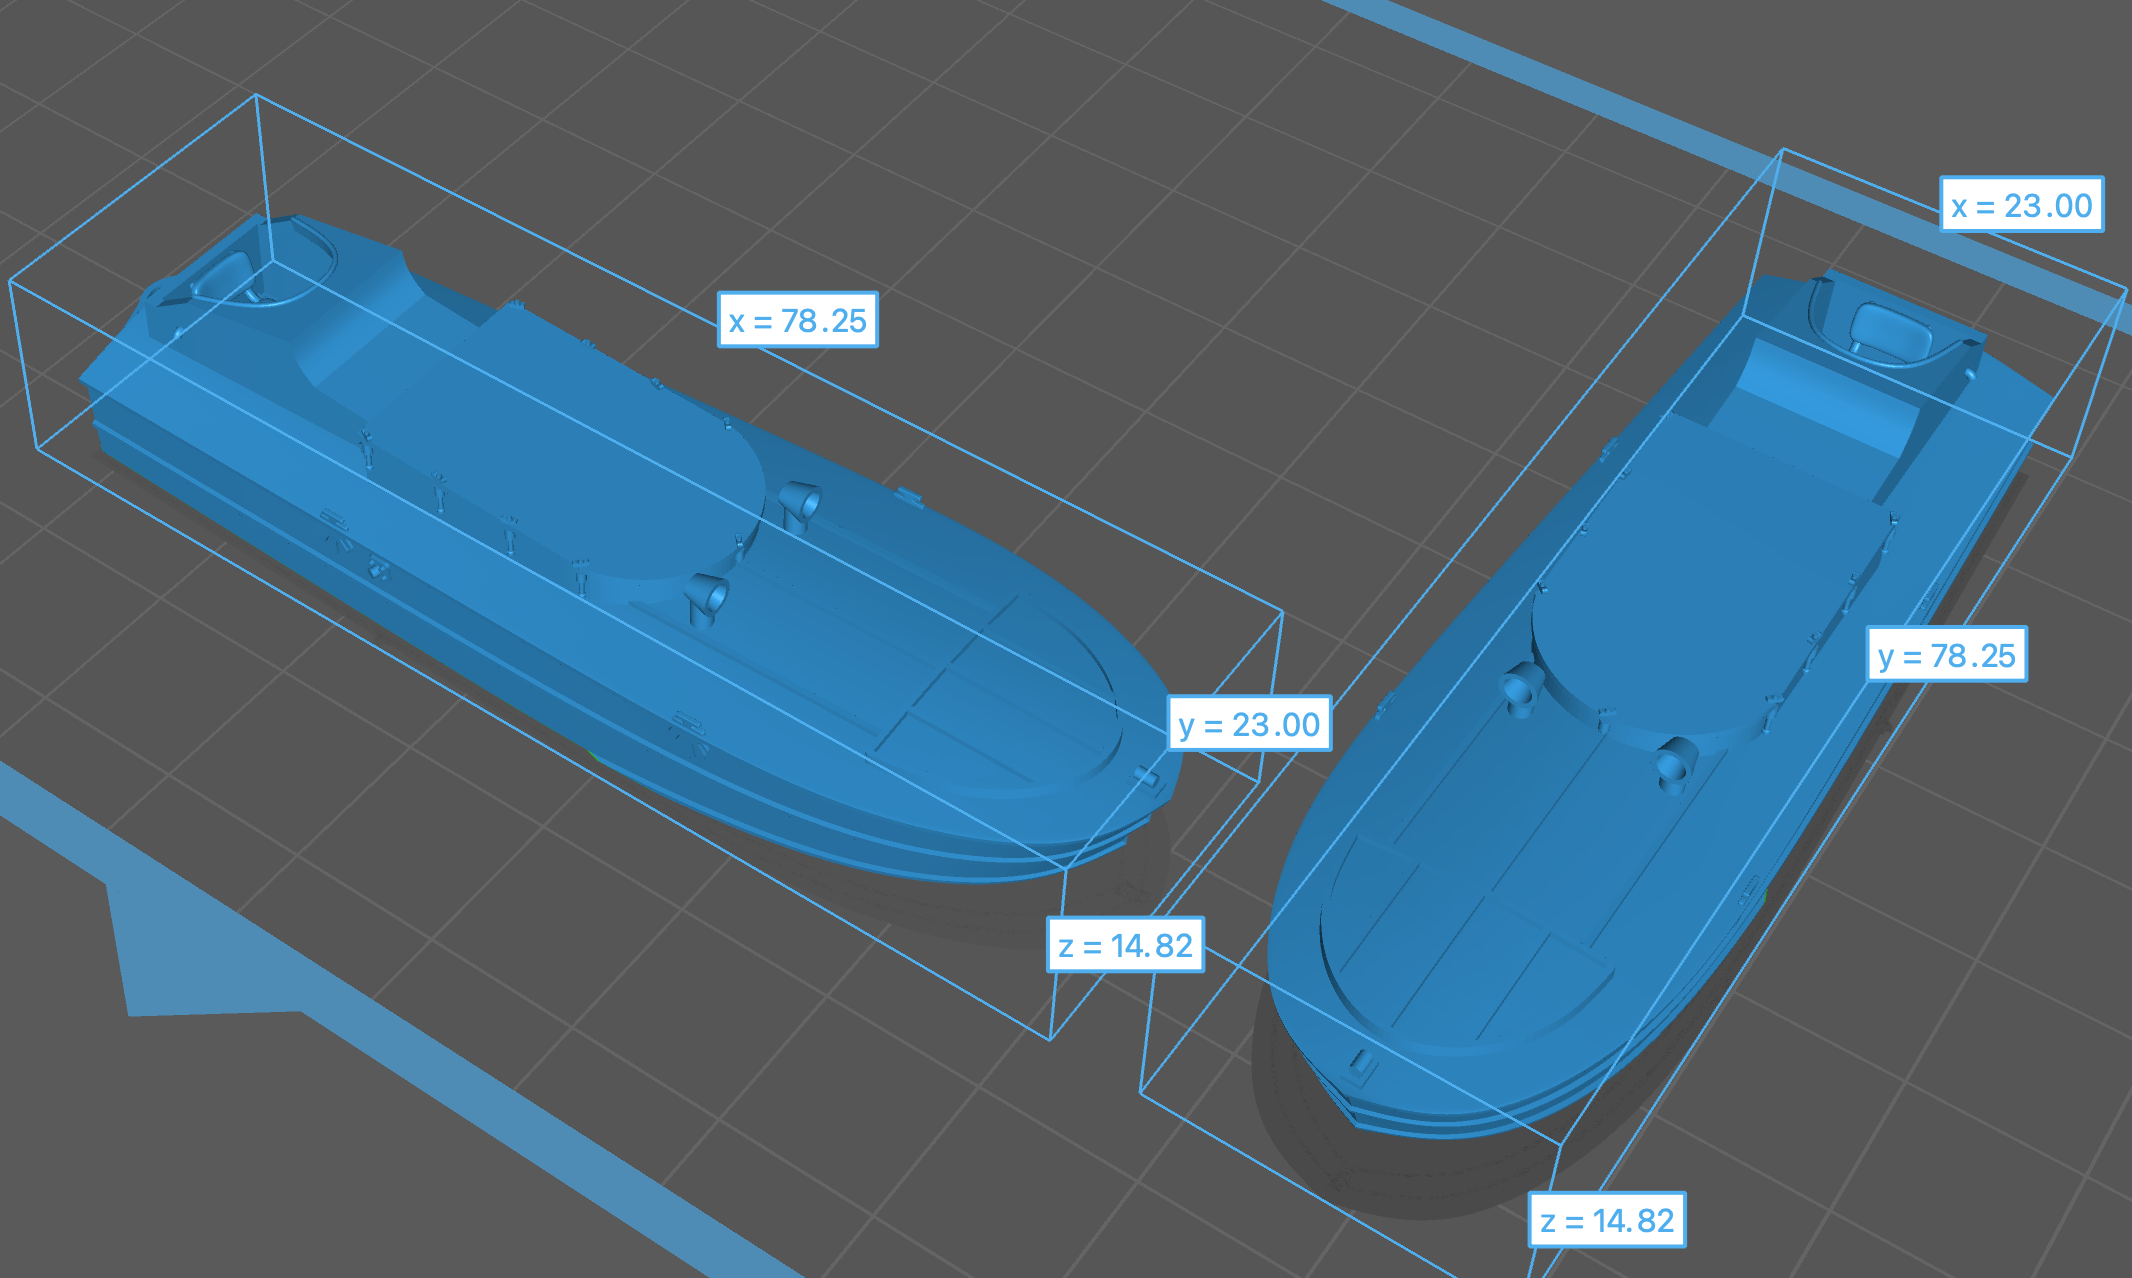Click the right boat's right vent cowl
The image size is (2132, 1278).
(x=1675, y=765)
